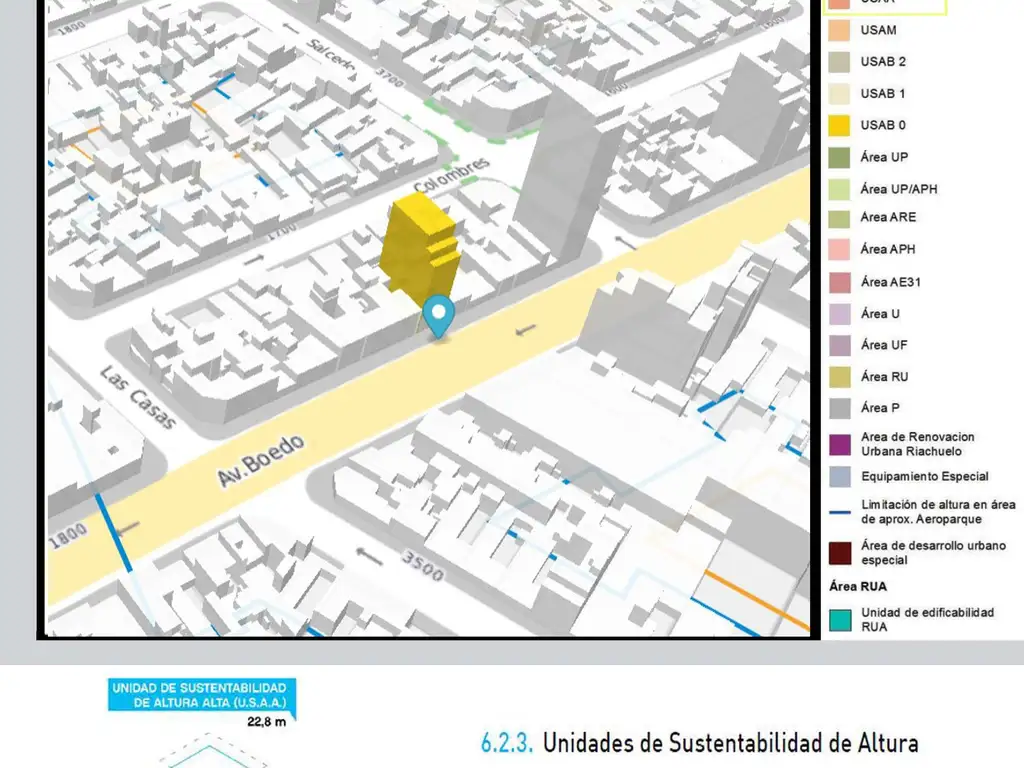Click the yellow USAB 0 swatch

point(839,125)
